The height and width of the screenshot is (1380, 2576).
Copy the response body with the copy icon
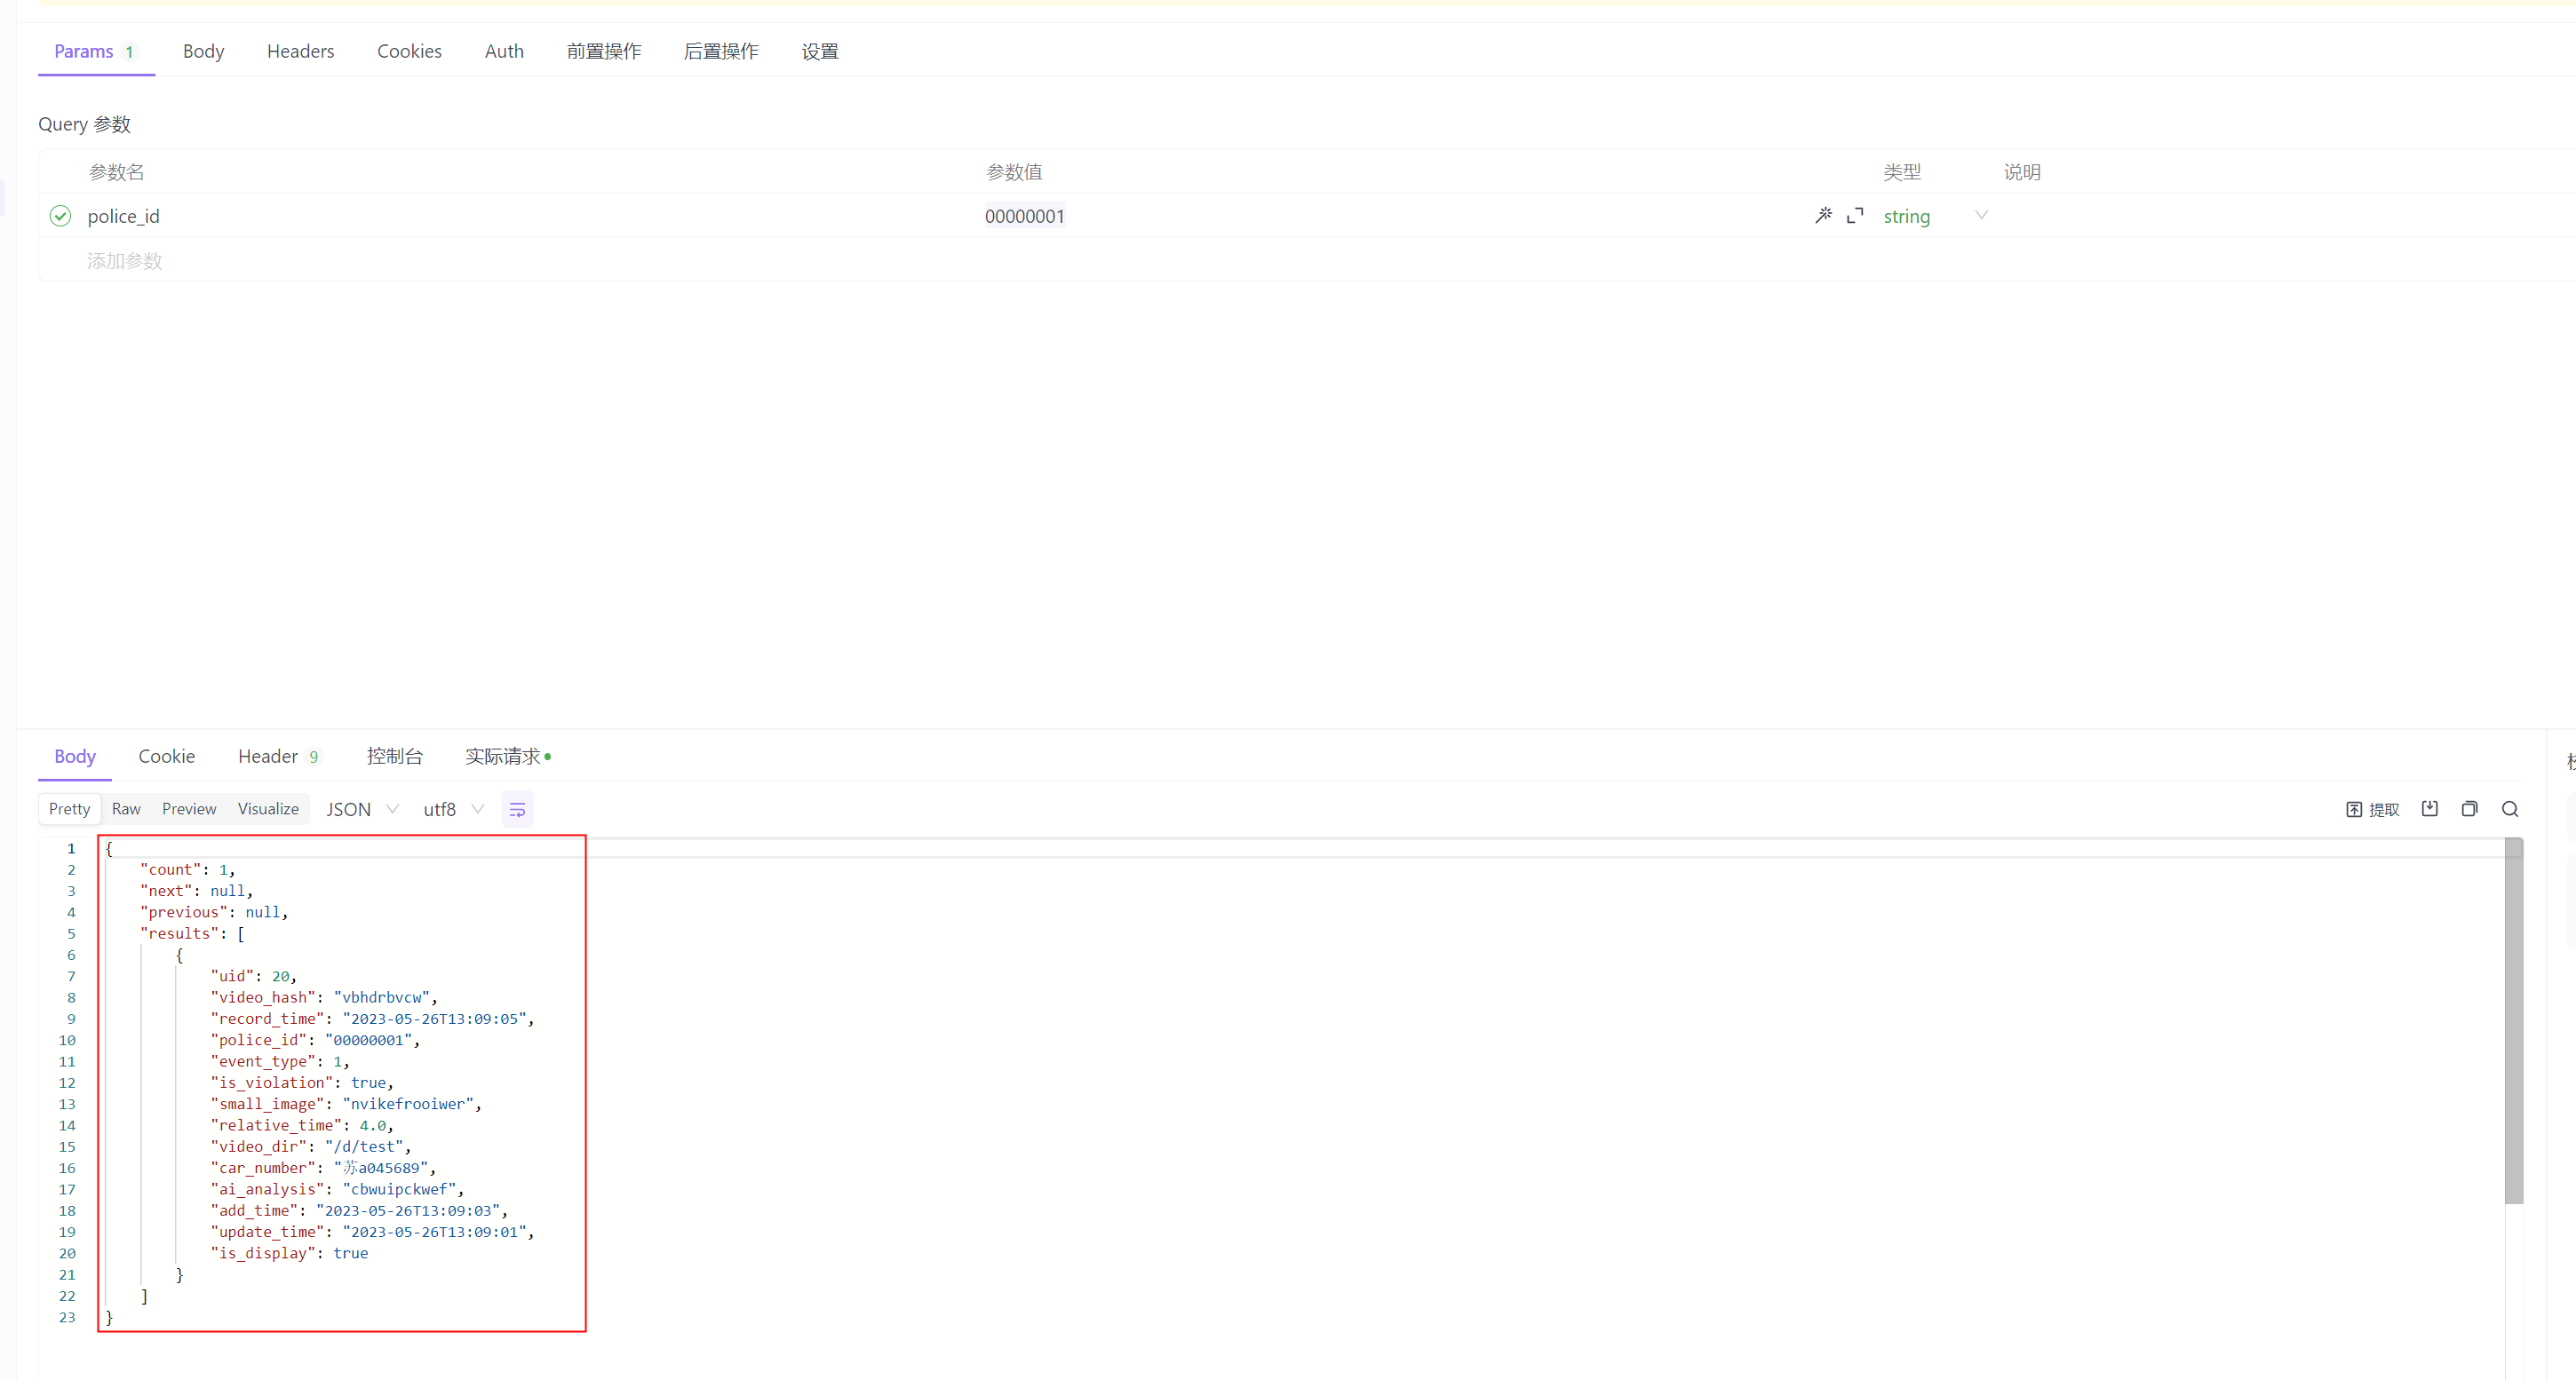tap(2470, 808)
